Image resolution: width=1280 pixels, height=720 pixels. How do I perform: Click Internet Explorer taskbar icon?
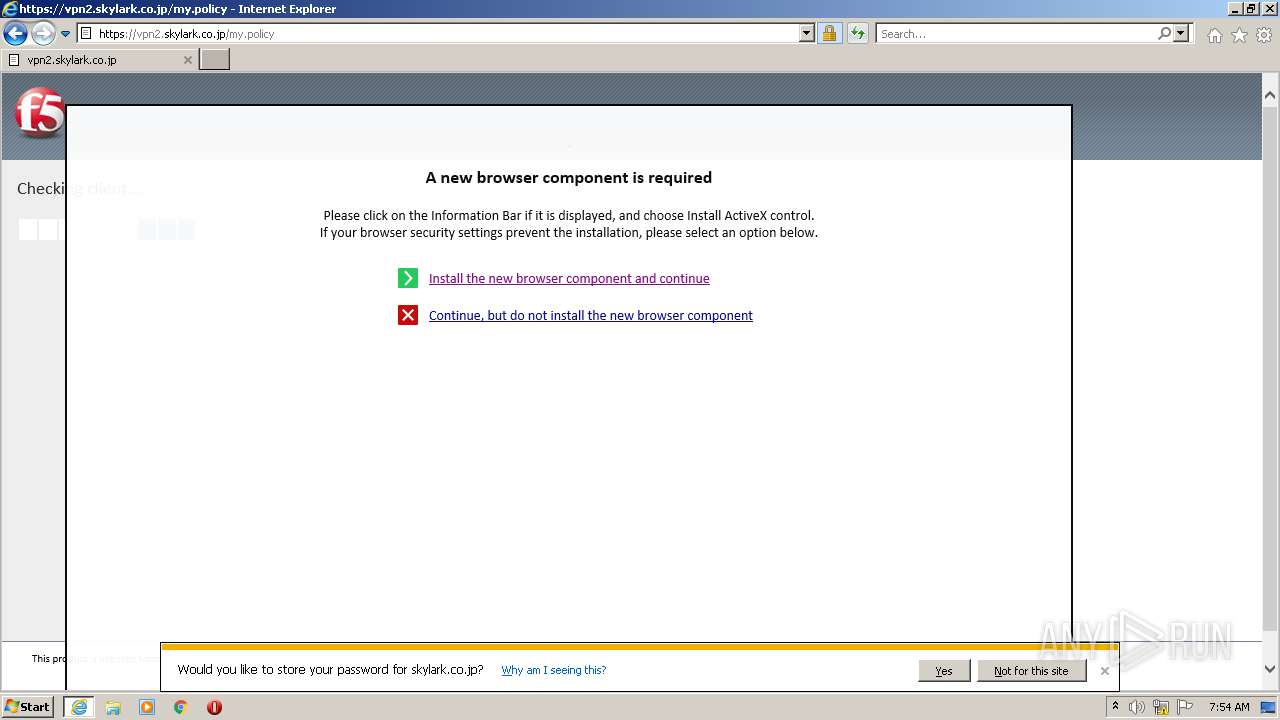[79, 707]
